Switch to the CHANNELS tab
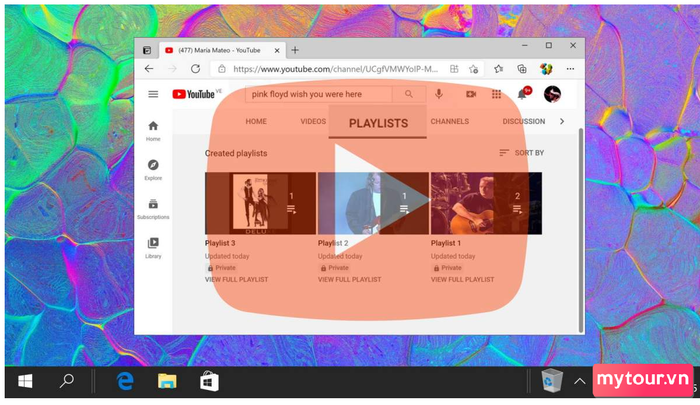This screenshot has height=405, width=700. (x=450, y=121)
